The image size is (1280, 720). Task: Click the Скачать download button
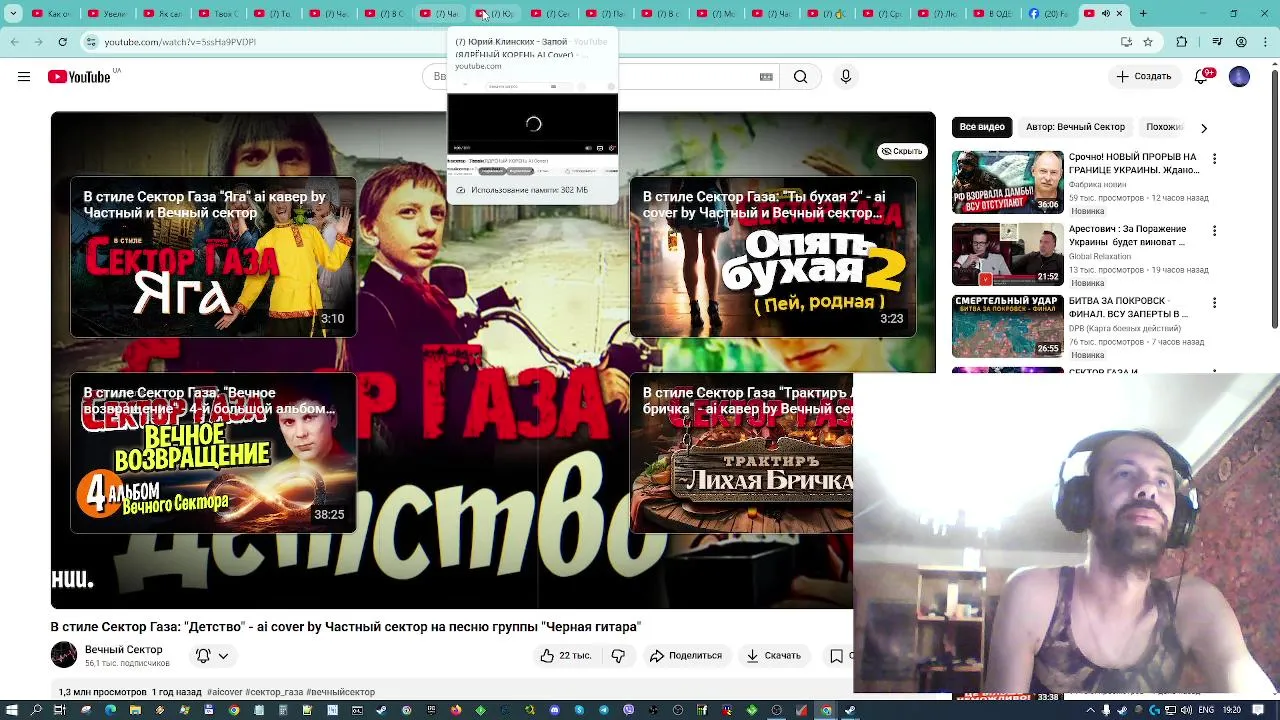[774, 656]
